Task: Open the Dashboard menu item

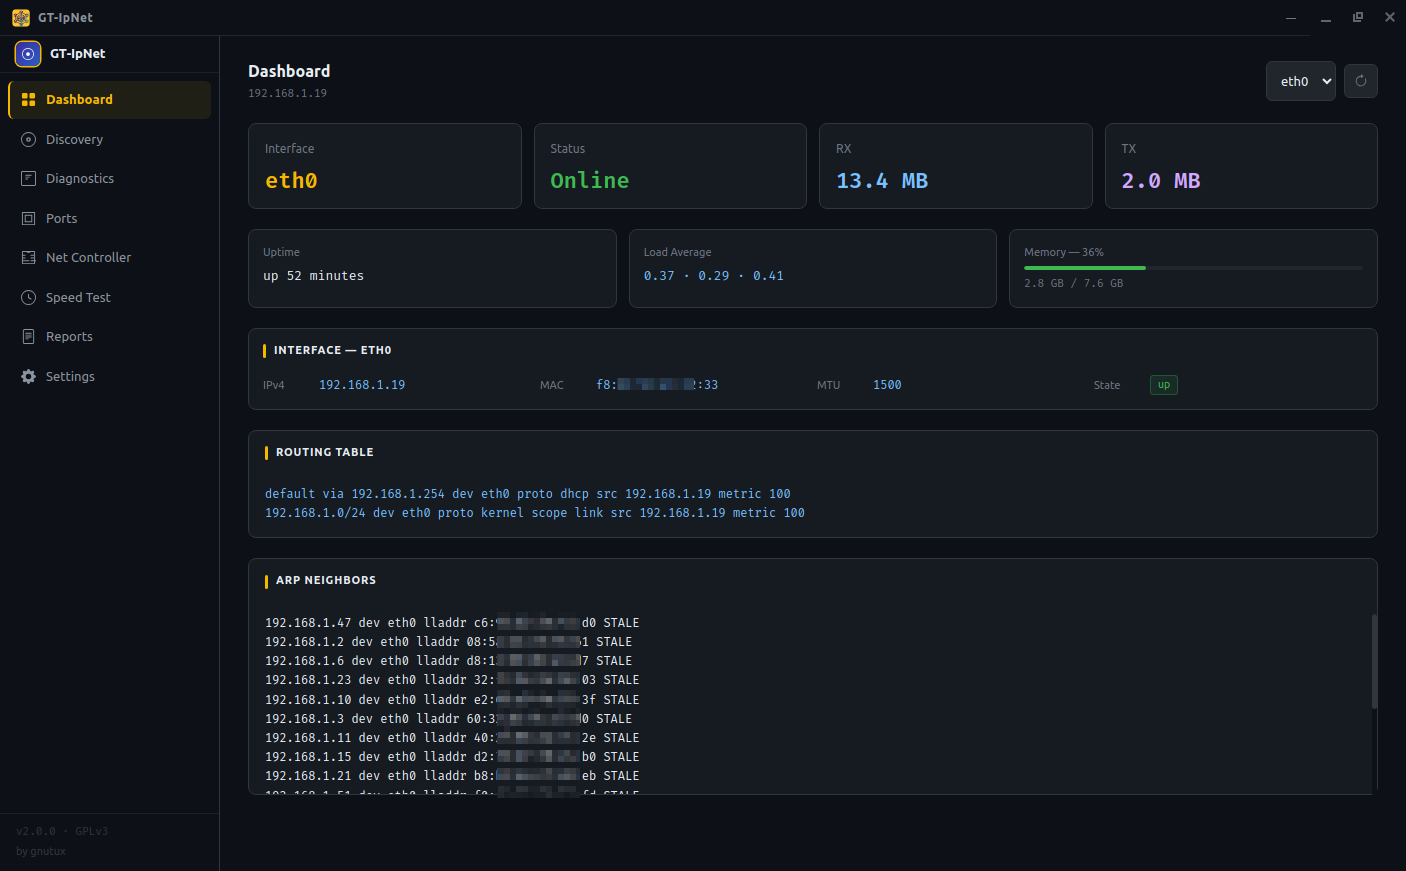Action: click(x=109, y=100)
